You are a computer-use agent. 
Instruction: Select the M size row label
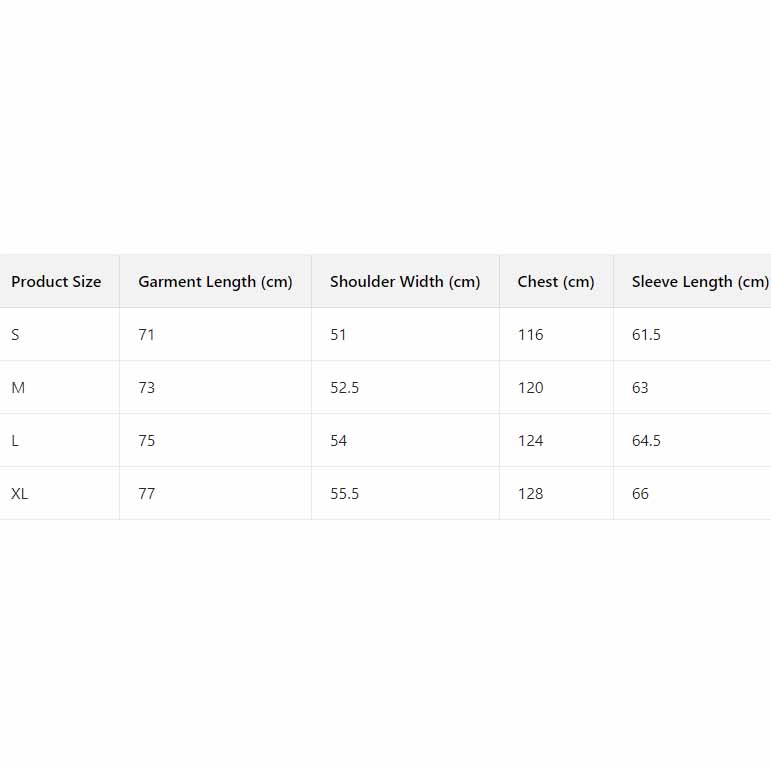(18, 388)
